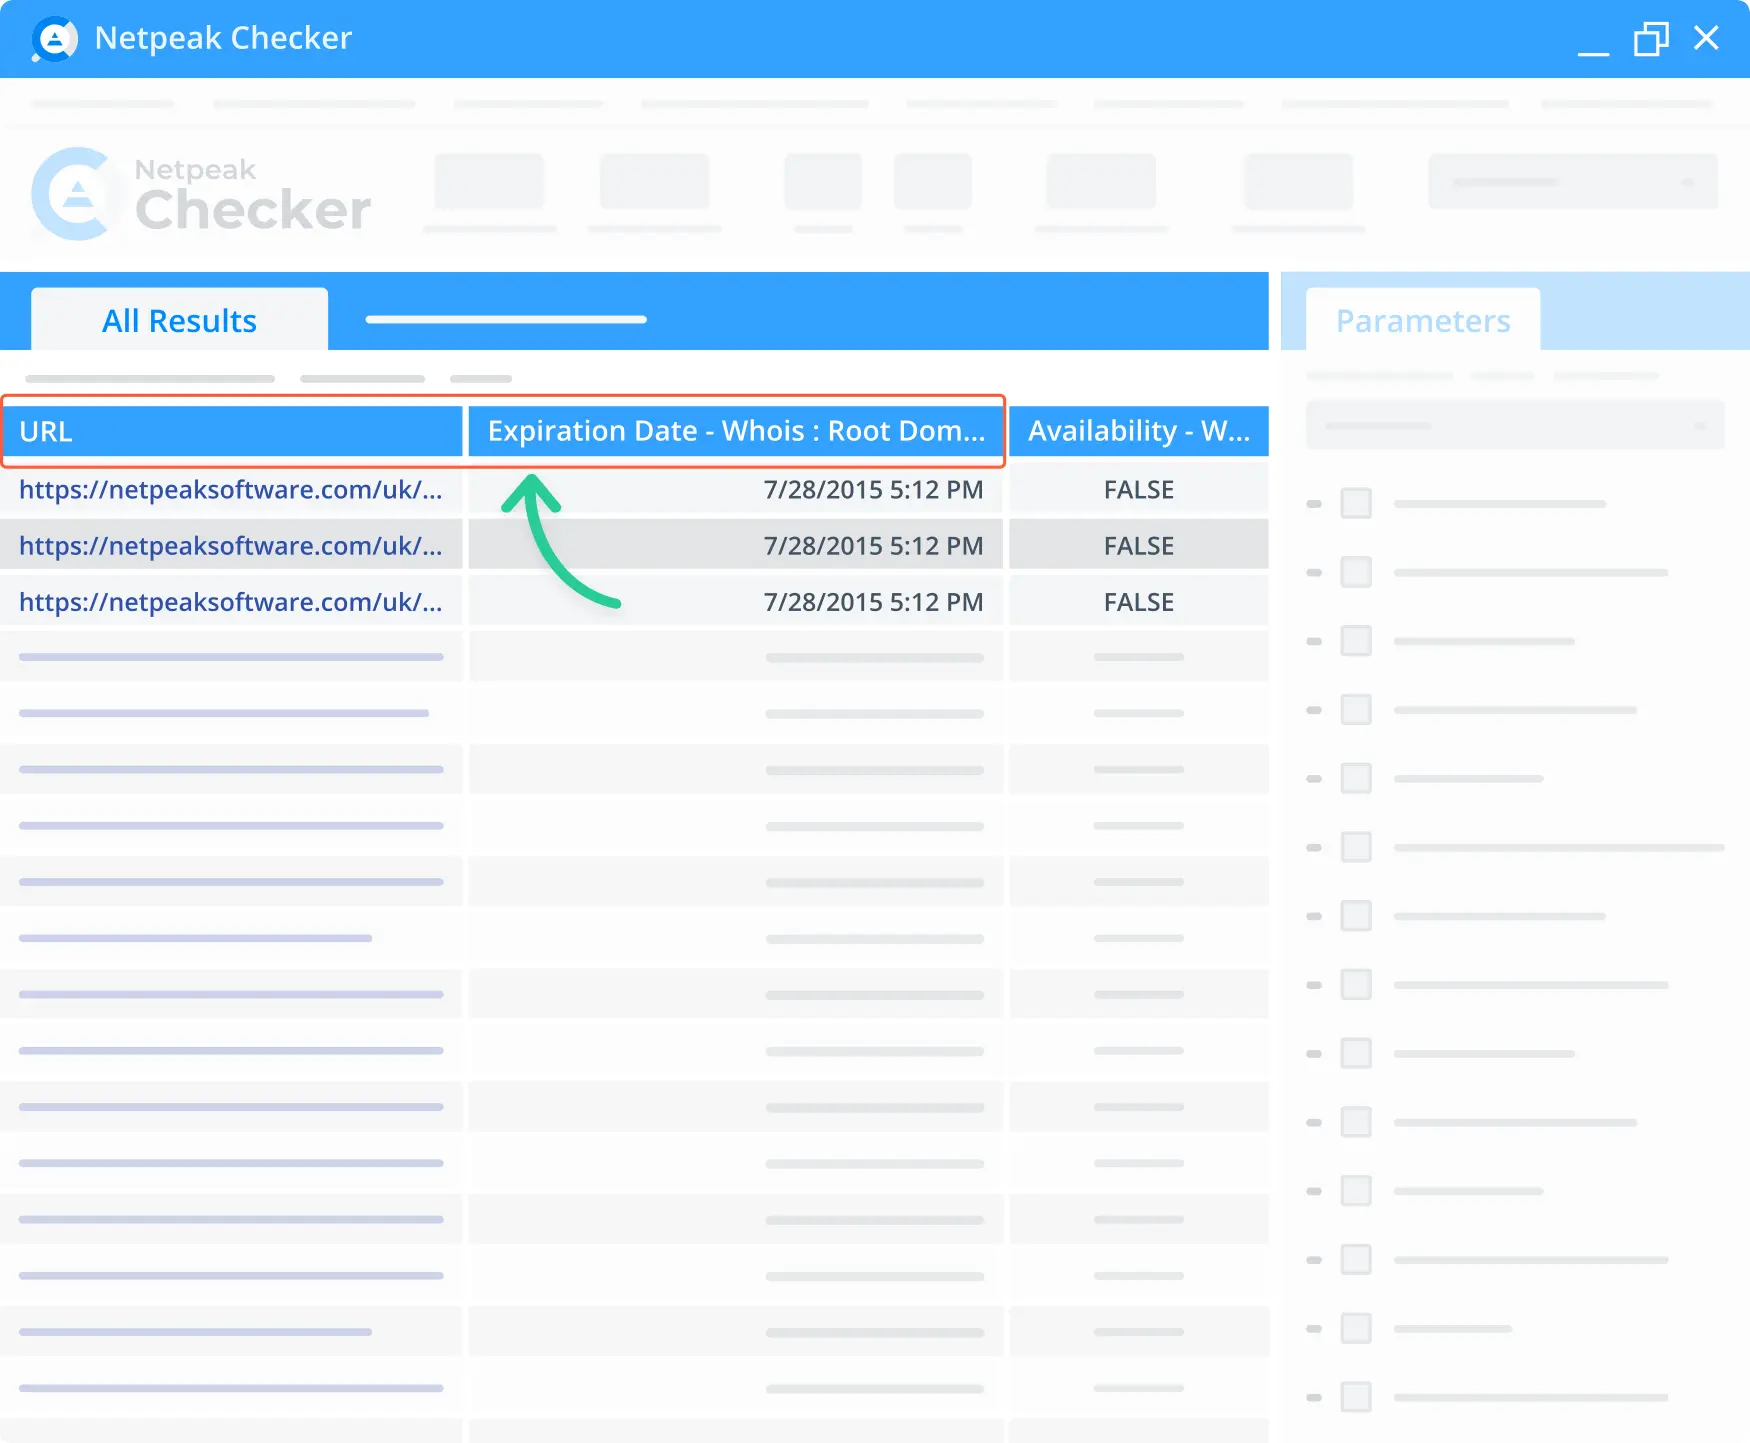Close the Netpeak Checker window
Image resolution: width=1750 pixels, height=1443 pixels.
pyautogui.click(x=1706, y=38)
